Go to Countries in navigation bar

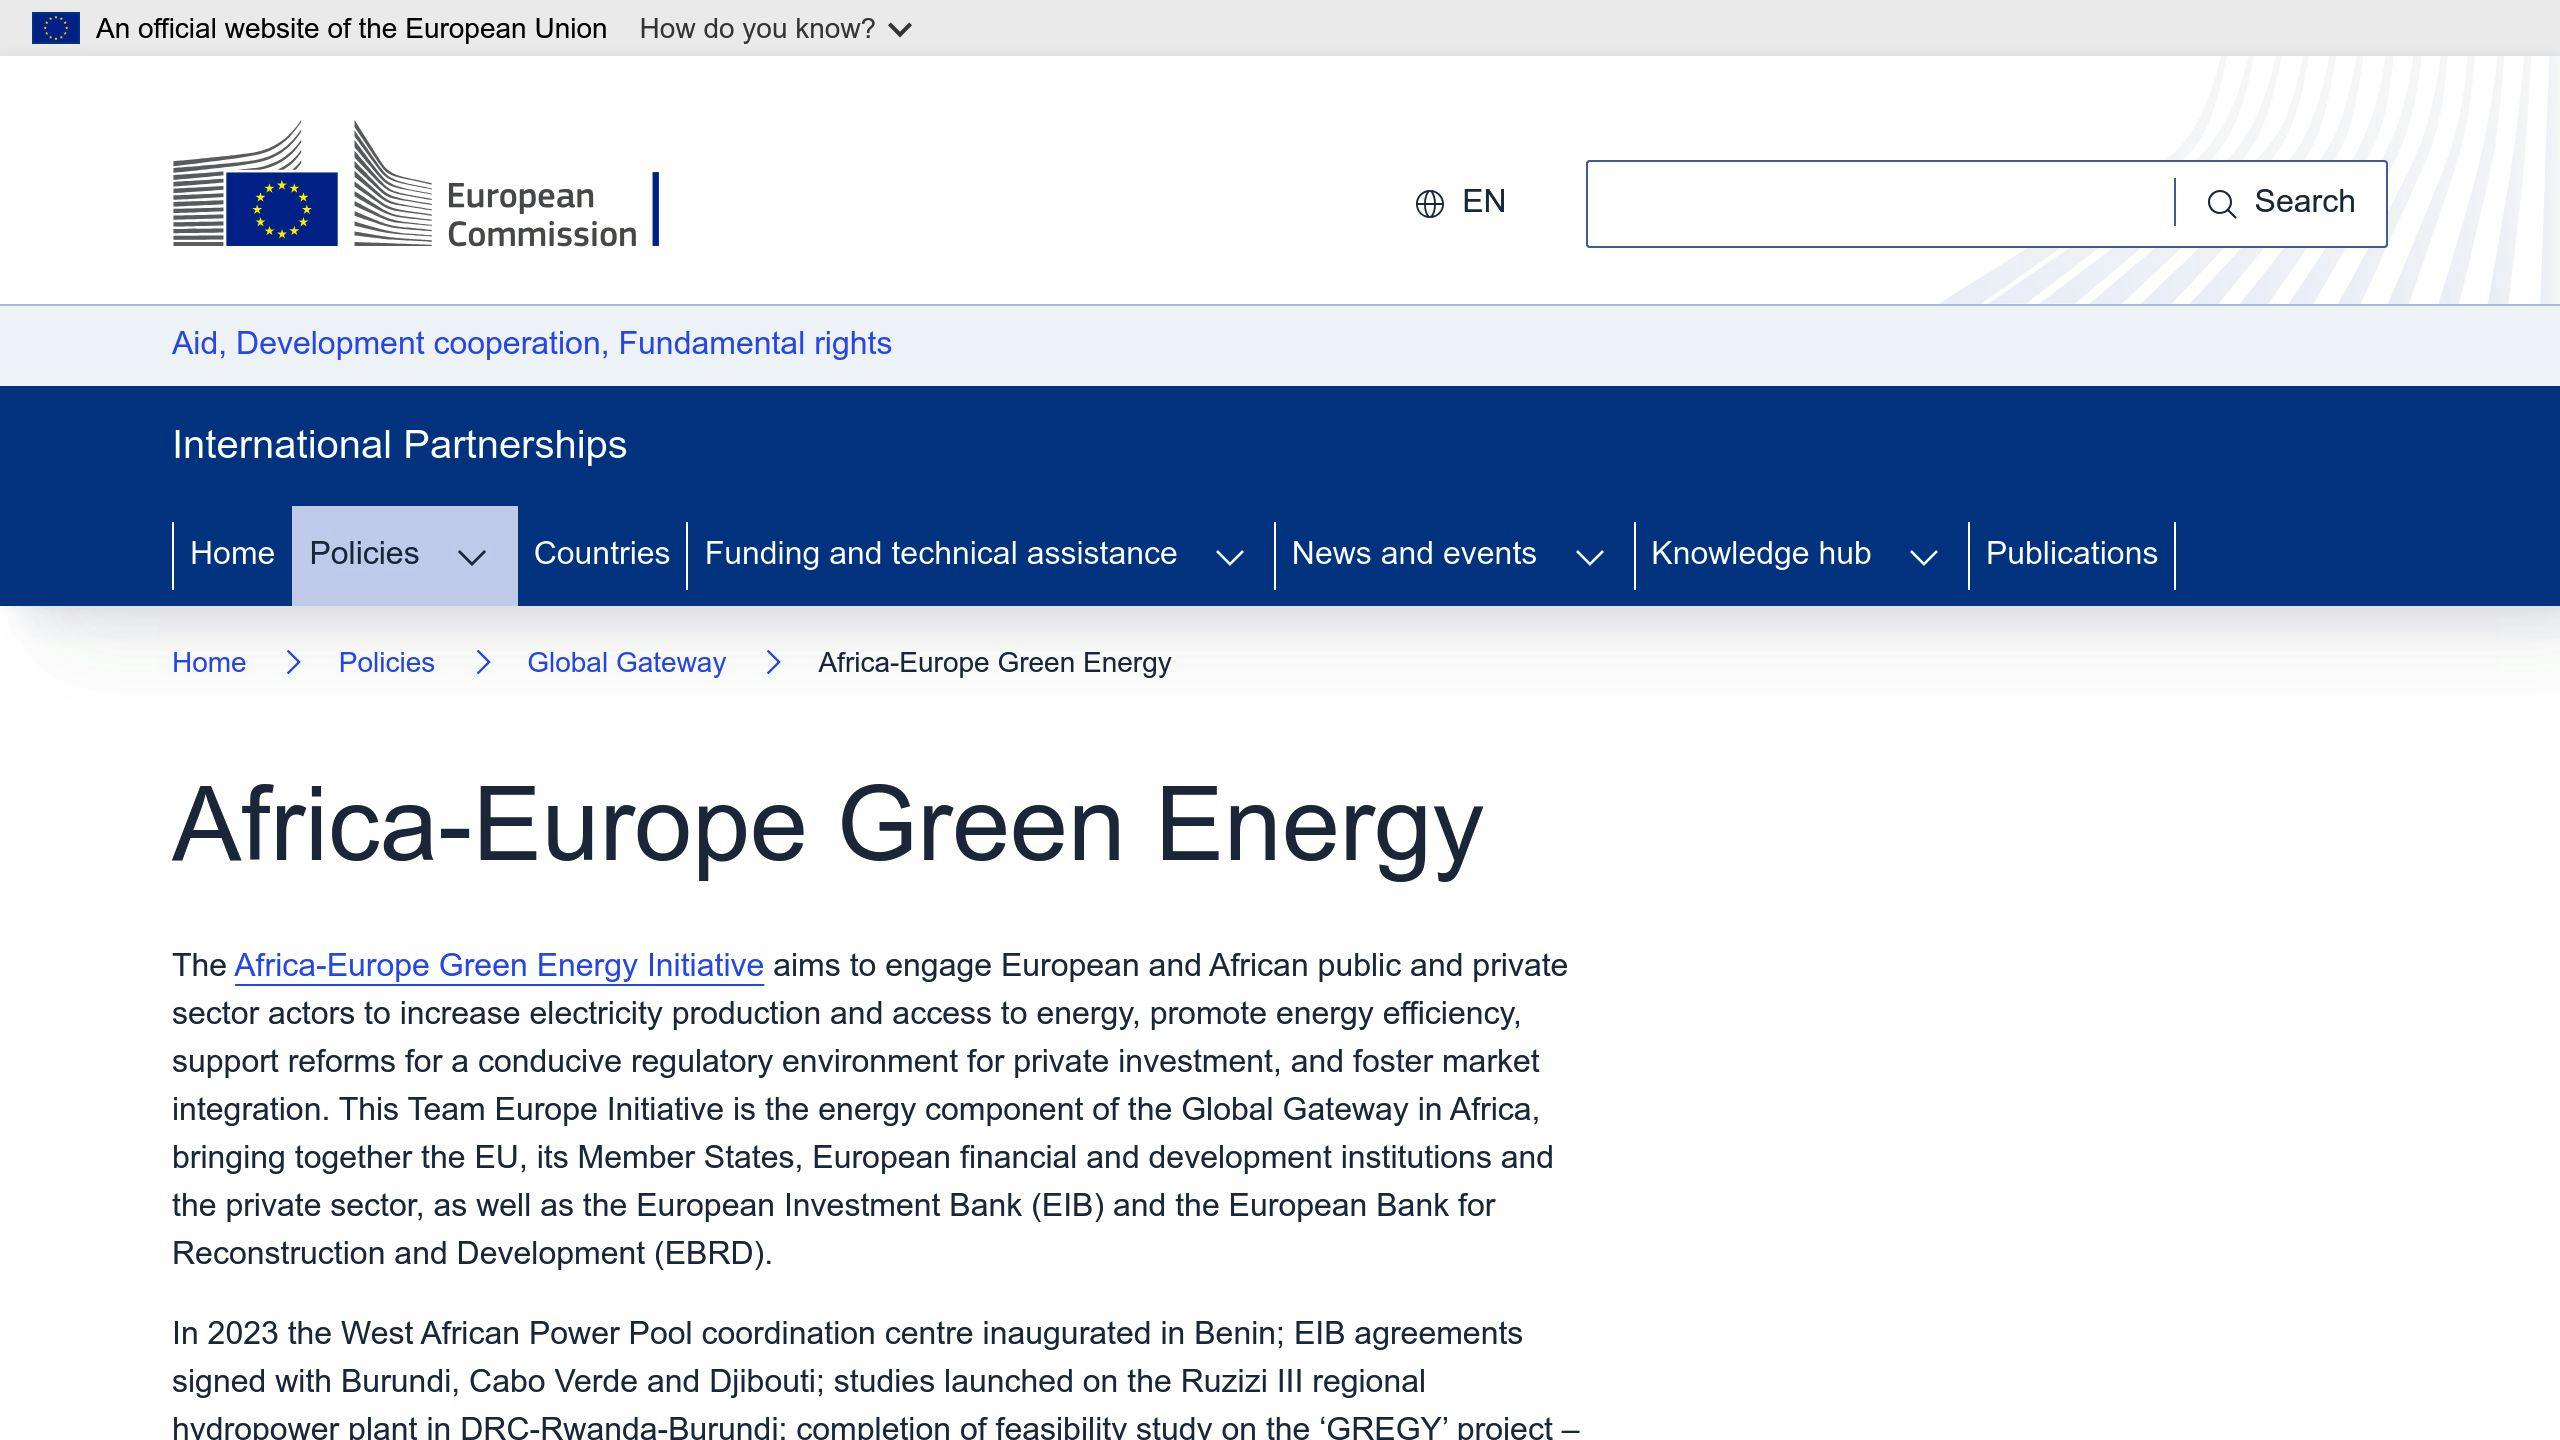pyautogui.click(x=602, y=554)
